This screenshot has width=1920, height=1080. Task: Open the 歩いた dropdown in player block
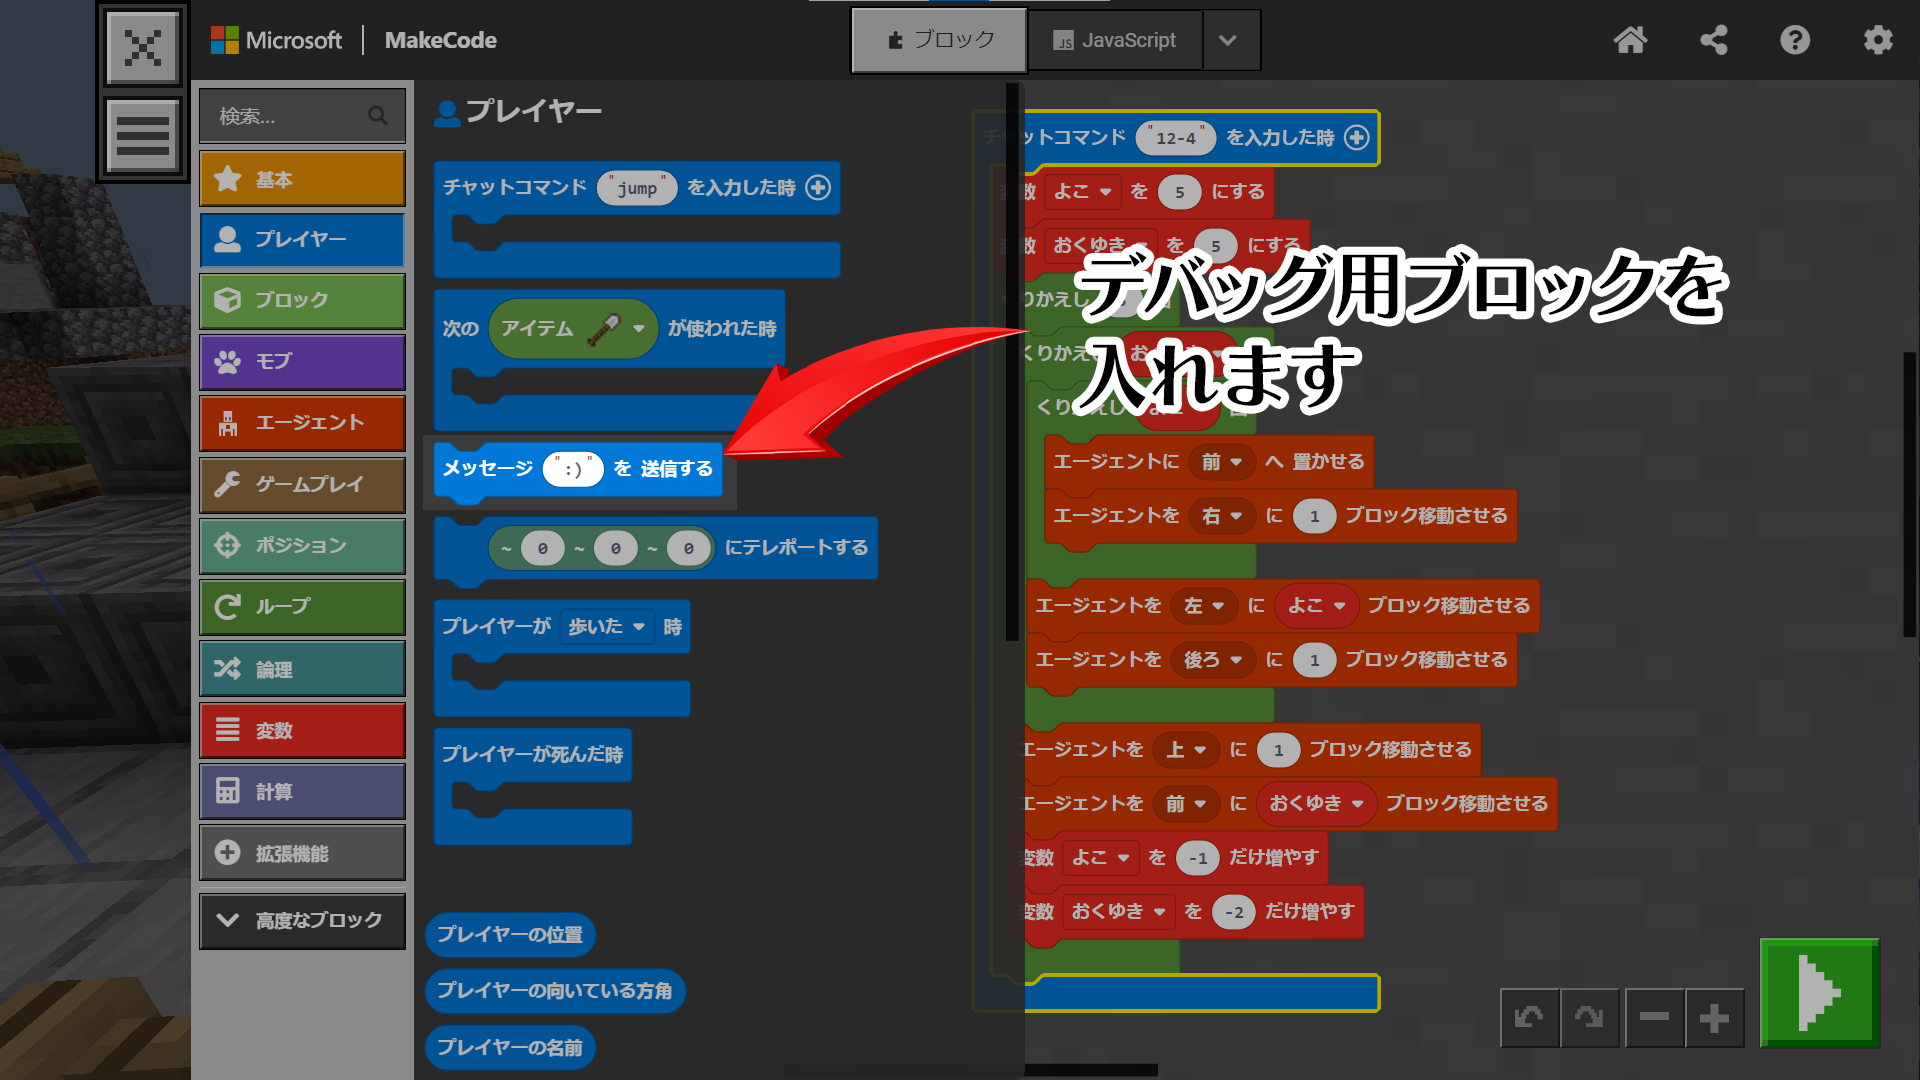tap(606, 627)
